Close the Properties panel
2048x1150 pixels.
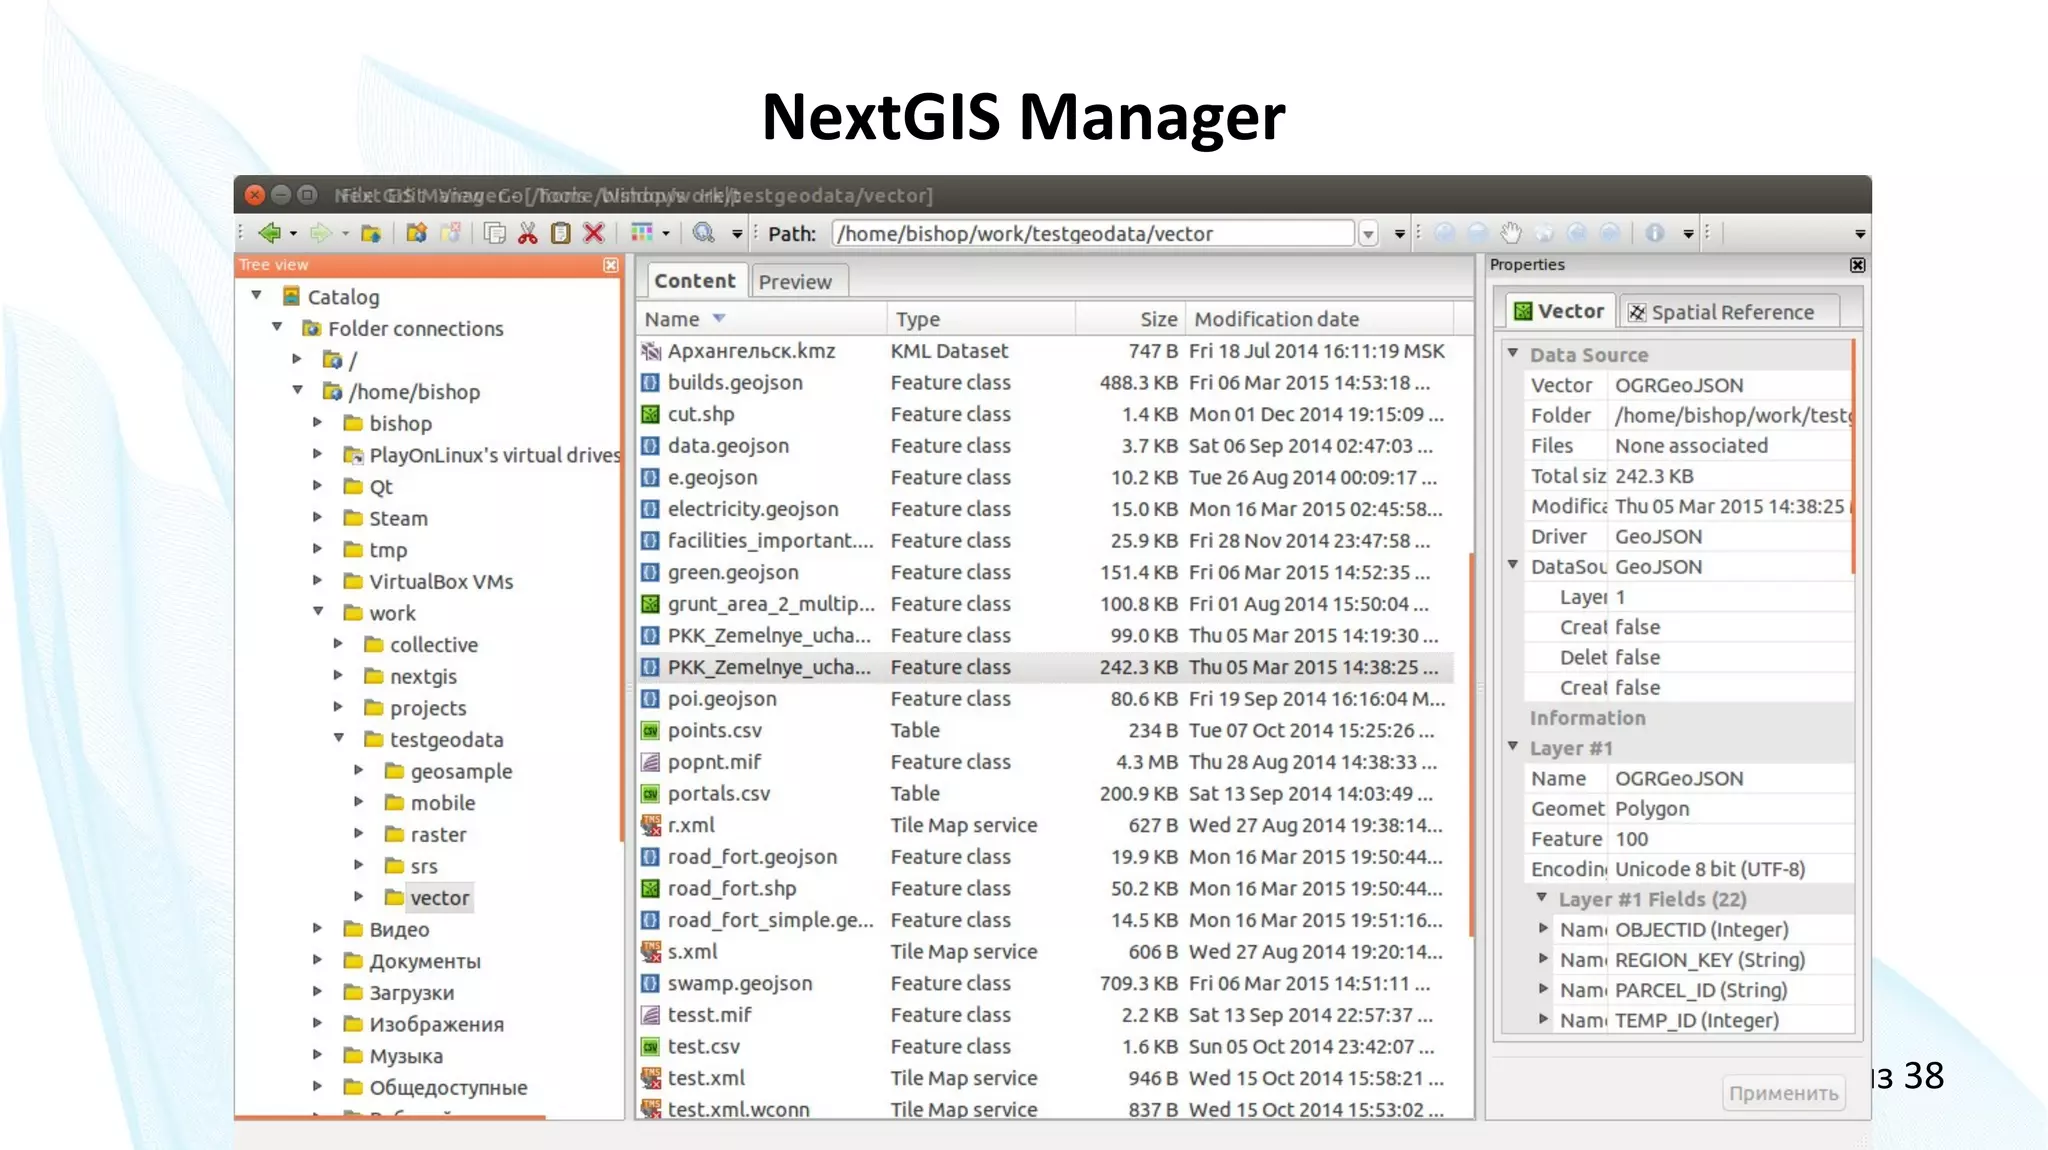(x=1857, y=265)
